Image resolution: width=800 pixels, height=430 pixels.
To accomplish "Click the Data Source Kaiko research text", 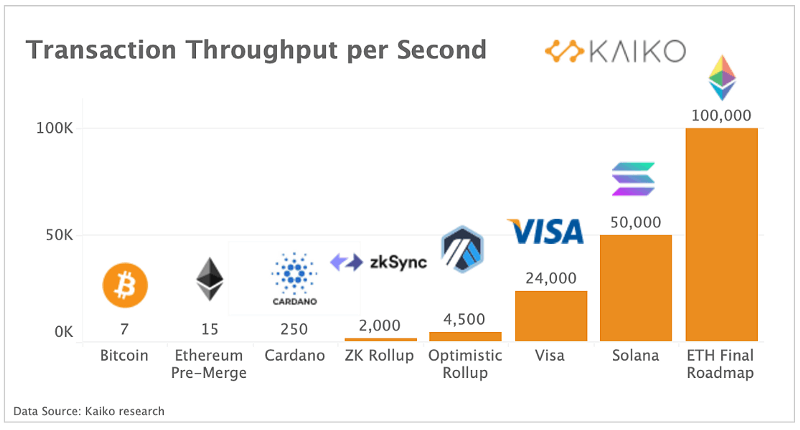I will (89, 411).
